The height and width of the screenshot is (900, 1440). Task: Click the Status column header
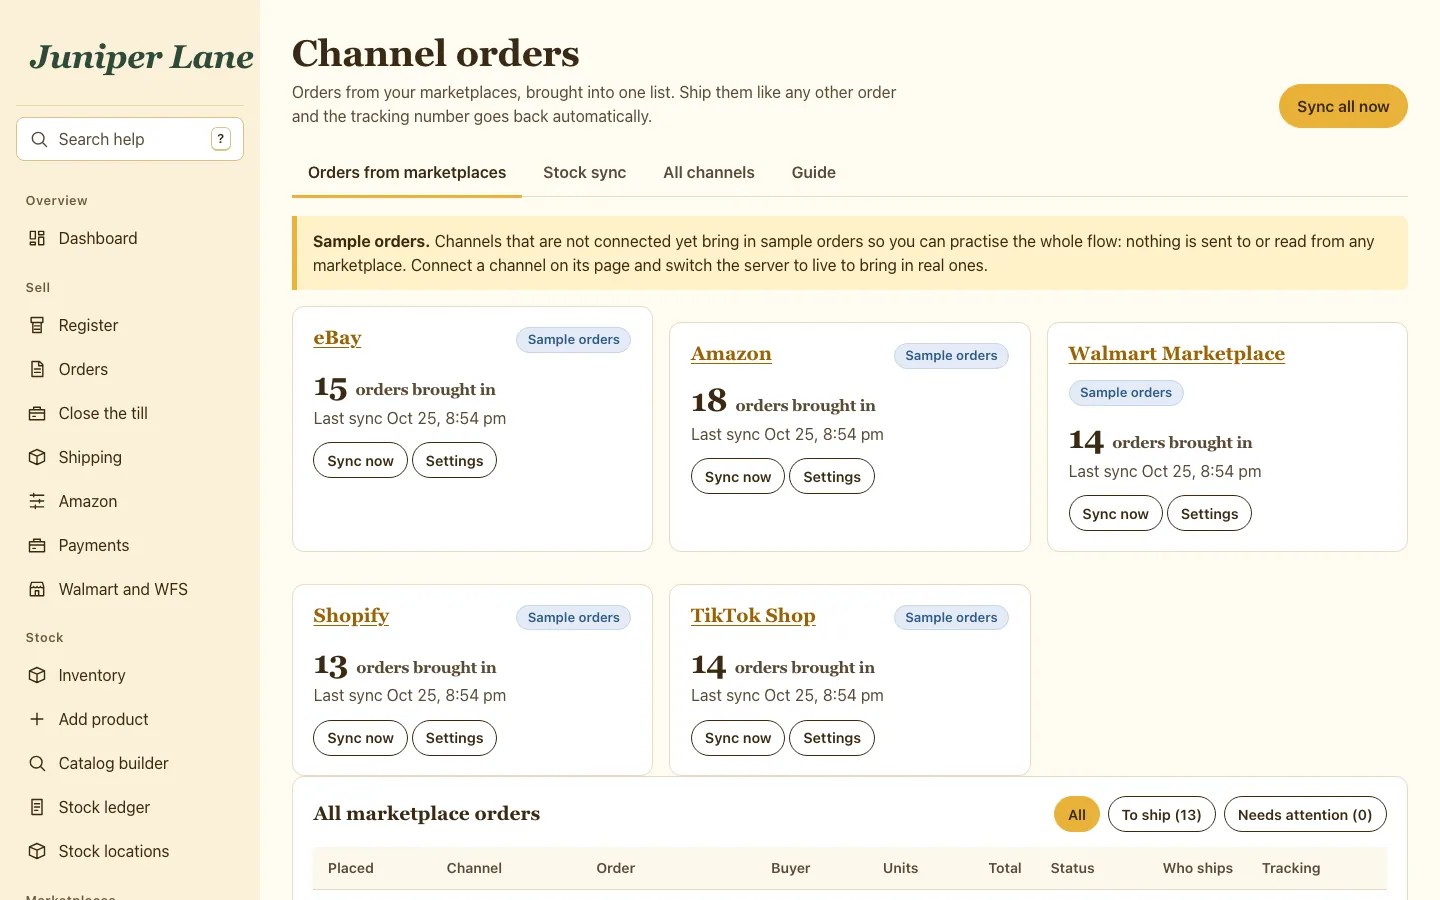click(1072, 868)
